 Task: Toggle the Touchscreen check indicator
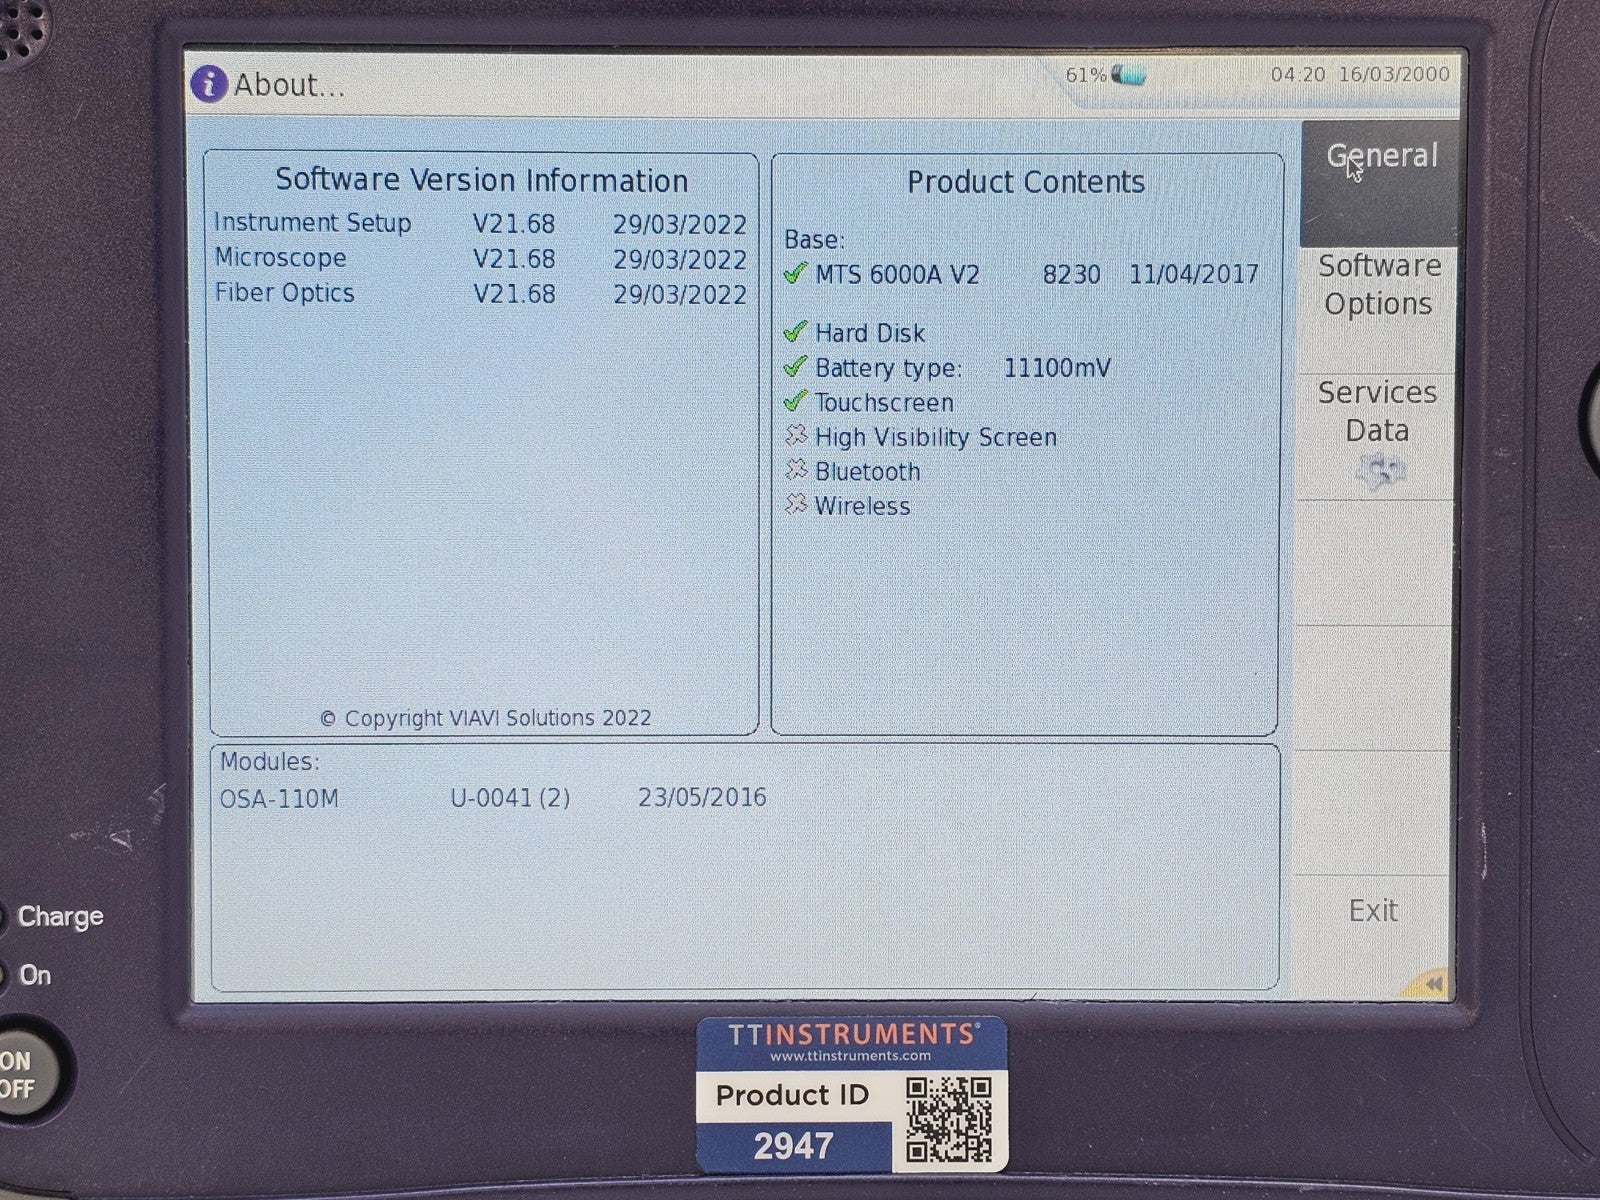coord(796,401)
